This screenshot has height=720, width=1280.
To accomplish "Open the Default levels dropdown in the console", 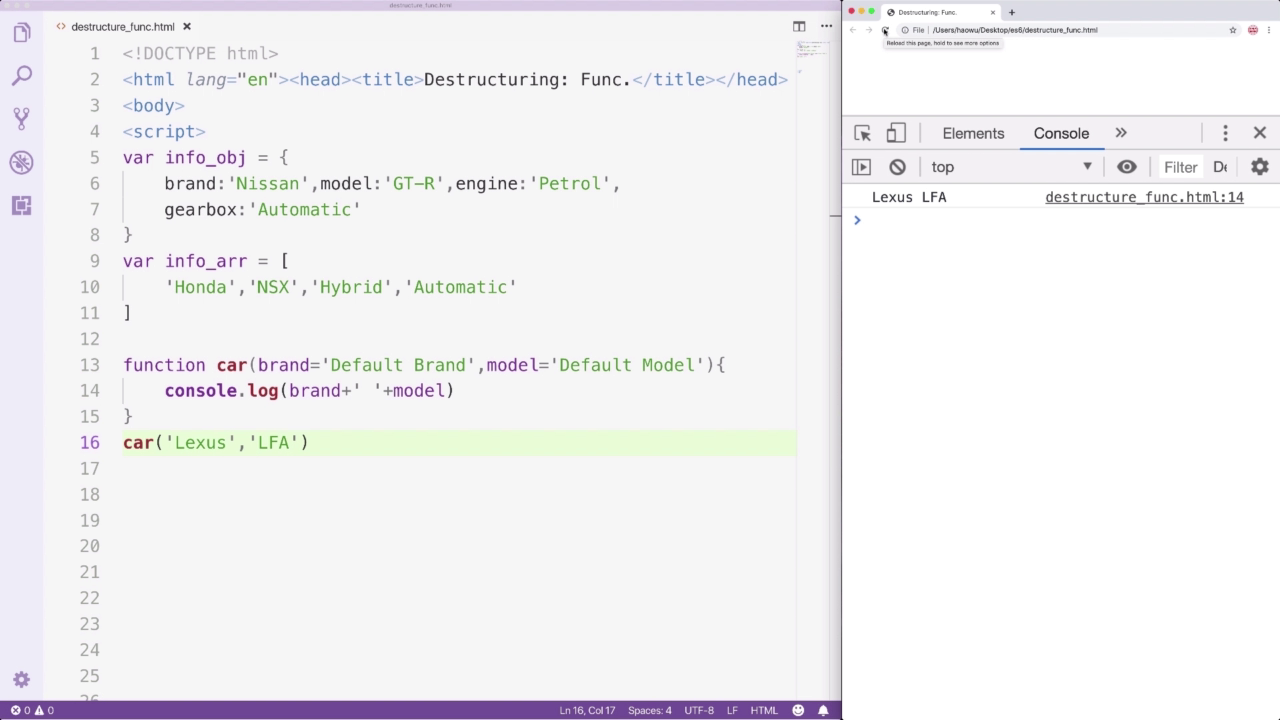I will (1220, 167).
